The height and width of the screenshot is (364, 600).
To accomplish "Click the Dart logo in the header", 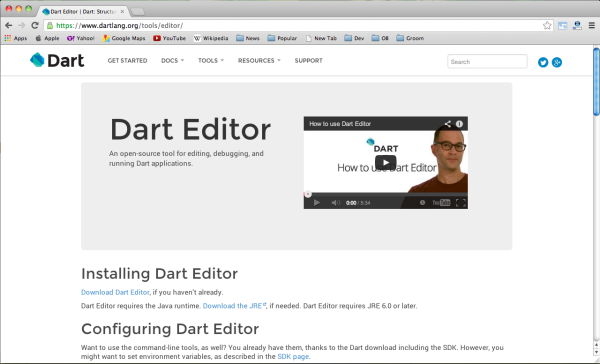I will coord(57,60).
